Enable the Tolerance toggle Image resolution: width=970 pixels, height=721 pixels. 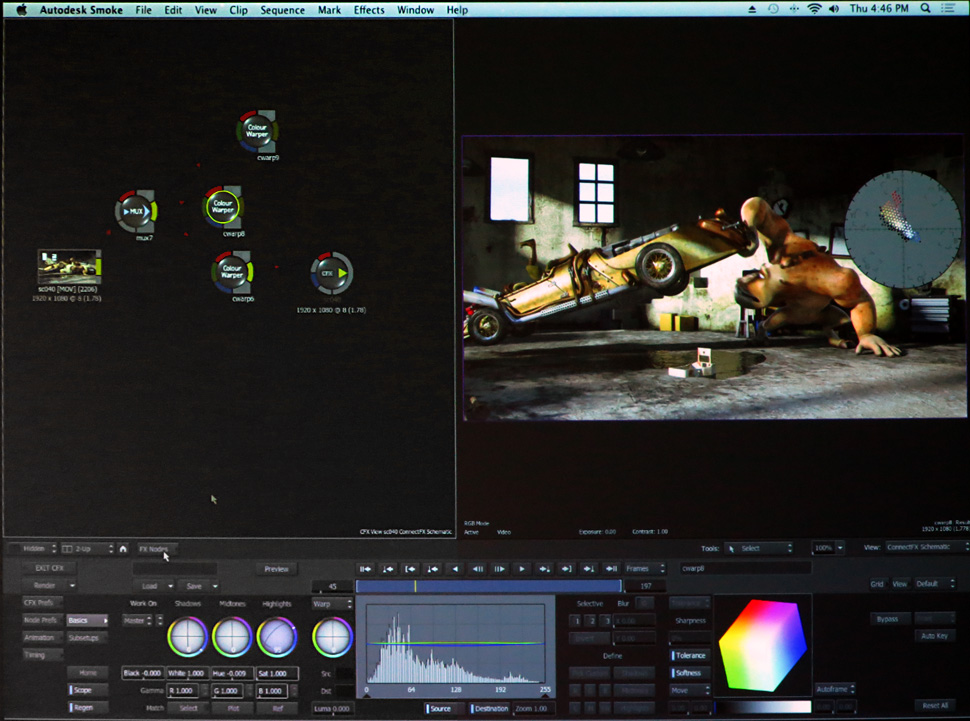click(x=689, y=655)
